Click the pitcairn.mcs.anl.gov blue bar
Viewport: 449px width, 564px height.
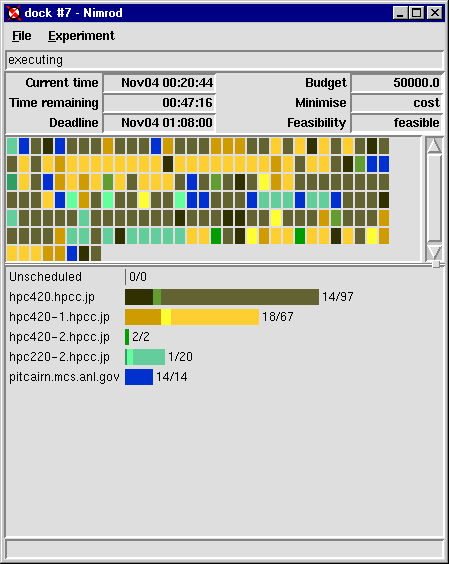139,377
